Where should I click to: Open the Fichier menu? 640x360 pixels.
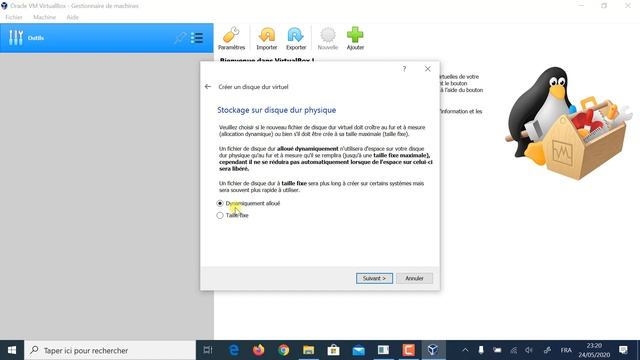pyautogui.click(x=14, y=17)
